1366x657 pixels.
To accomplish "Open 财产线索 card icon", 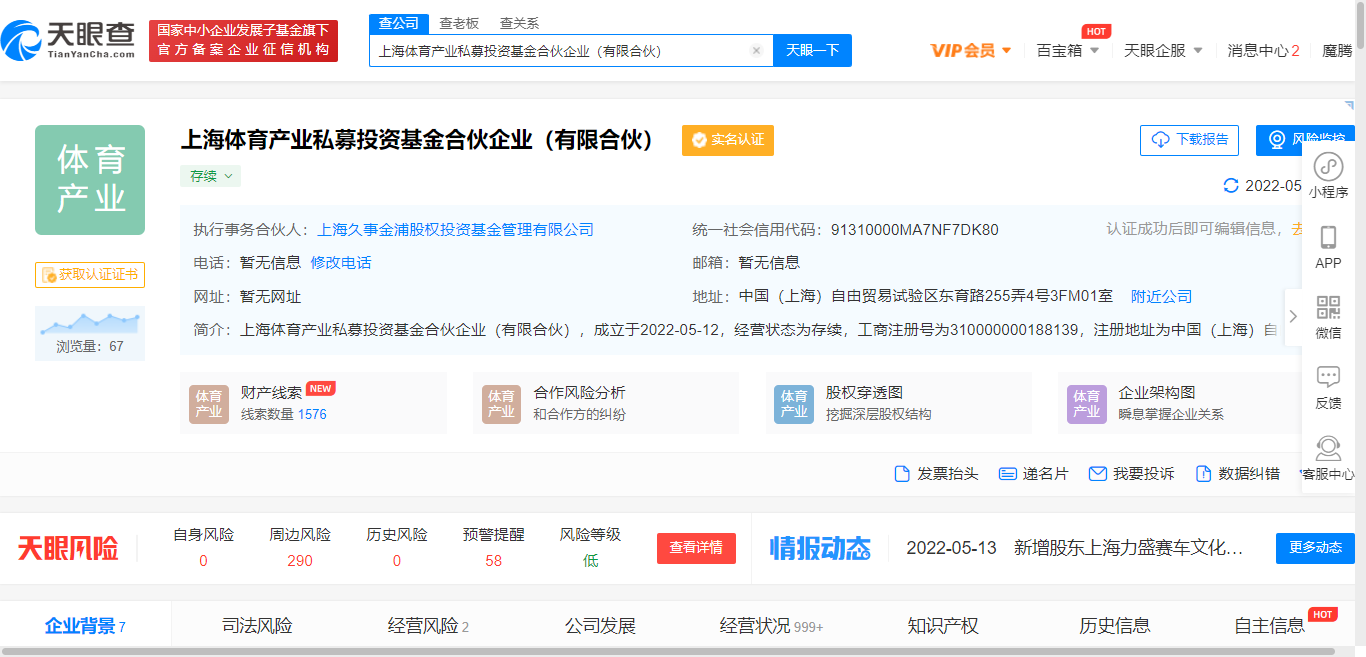I will tap(208, 403).
